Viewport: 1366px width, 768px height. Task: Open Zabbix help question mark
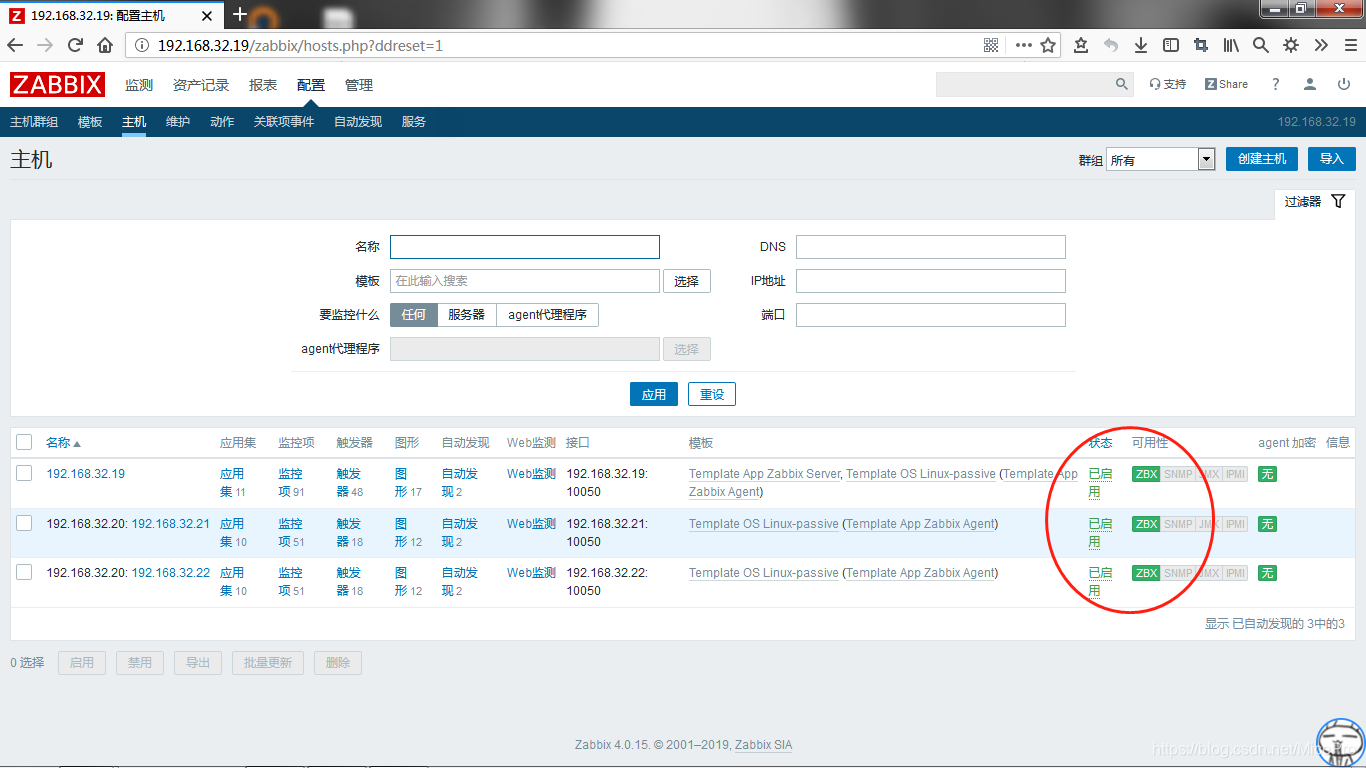1275,85
